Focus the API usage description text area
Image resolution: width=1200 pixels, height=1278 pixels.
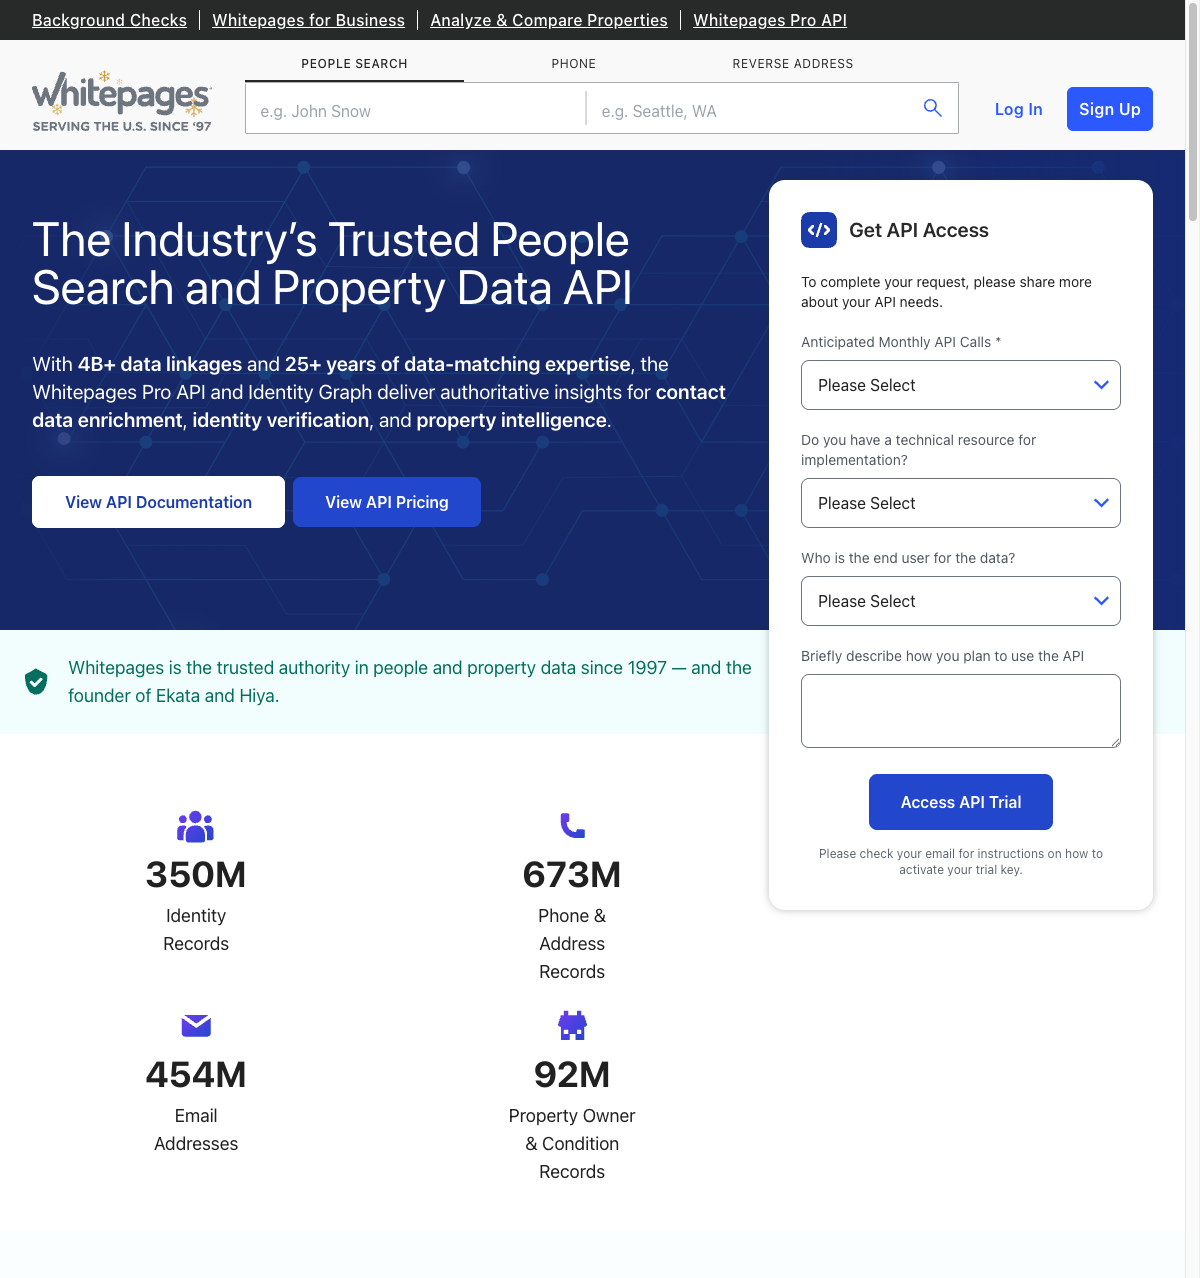tap(960, 711)
